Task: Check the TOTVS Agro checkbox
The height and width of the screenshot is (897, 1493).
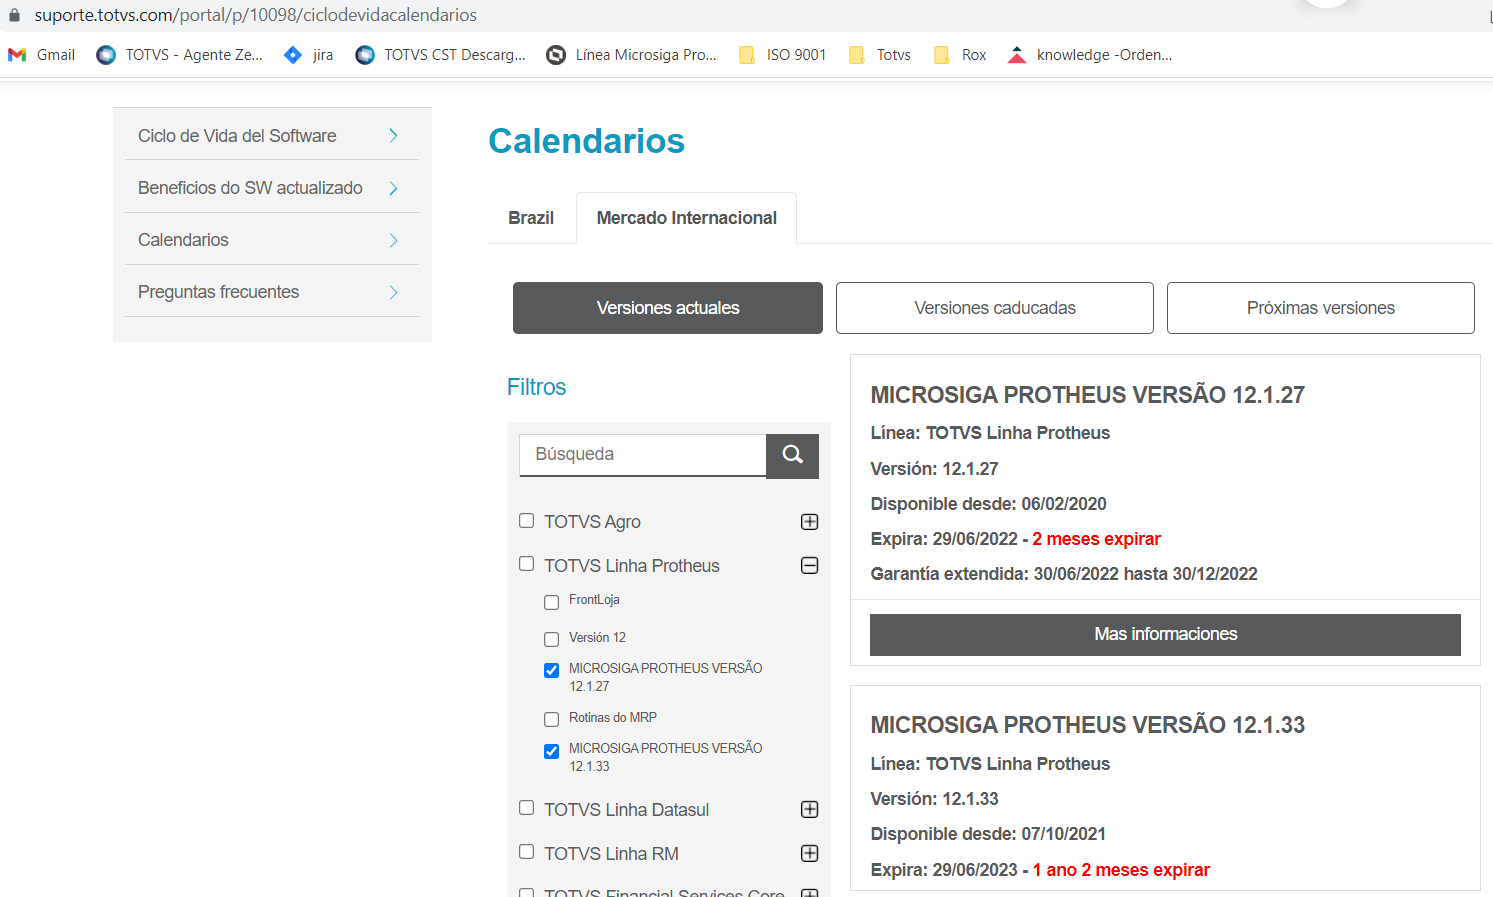Action: [527, 521]
